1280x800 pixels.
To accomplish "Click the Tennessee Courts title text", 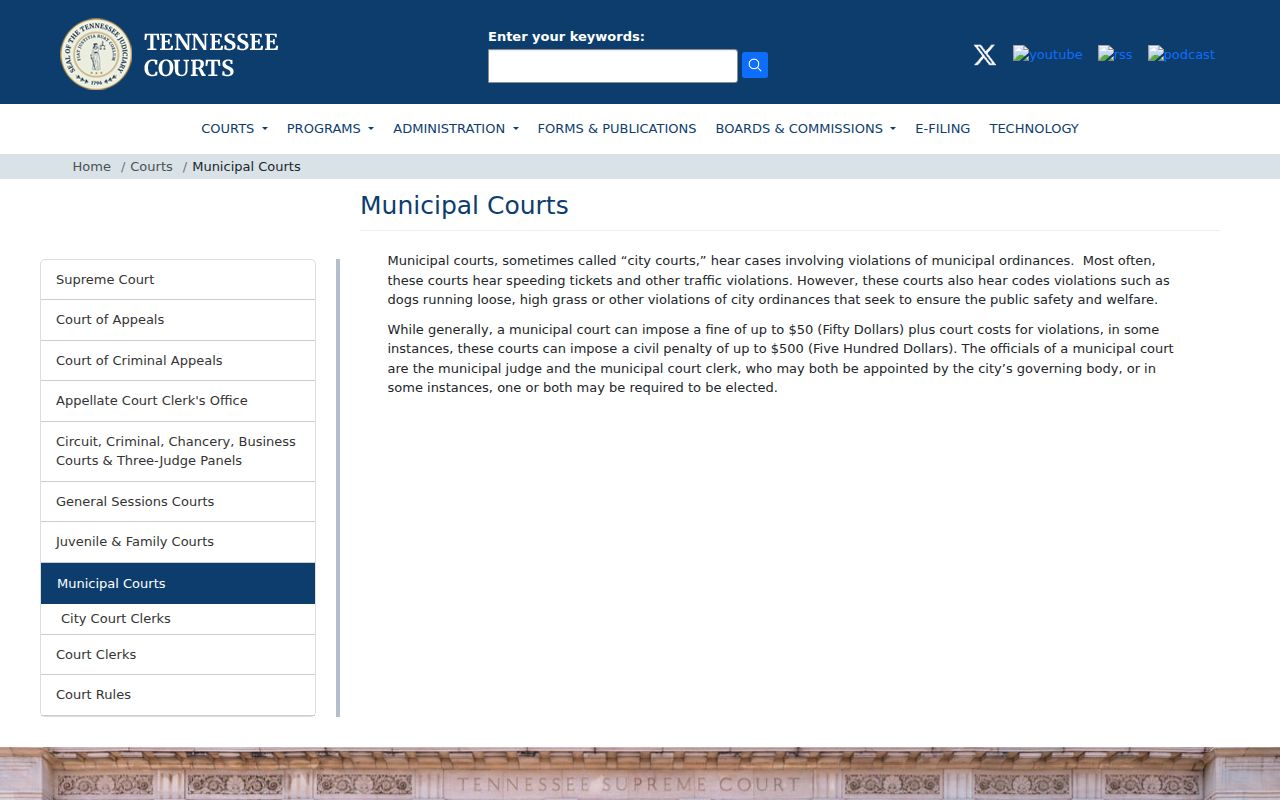I will click(x=211, y=55).
